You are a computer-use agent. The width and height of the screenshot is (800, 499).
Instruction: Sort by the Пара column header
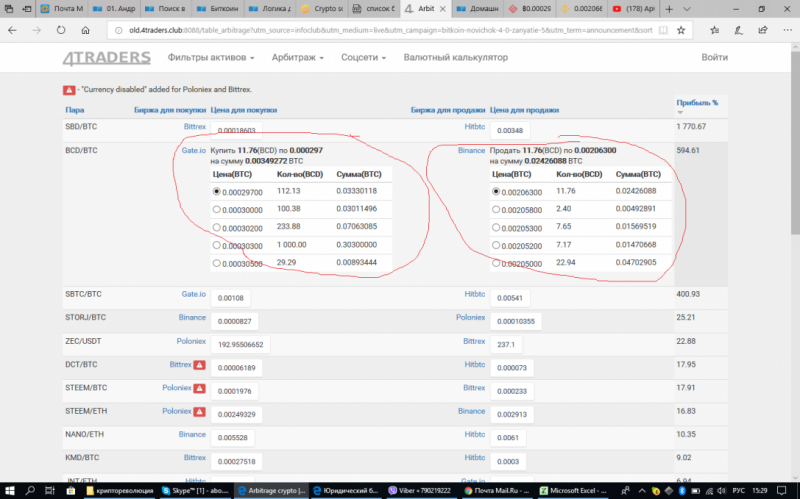74,110
